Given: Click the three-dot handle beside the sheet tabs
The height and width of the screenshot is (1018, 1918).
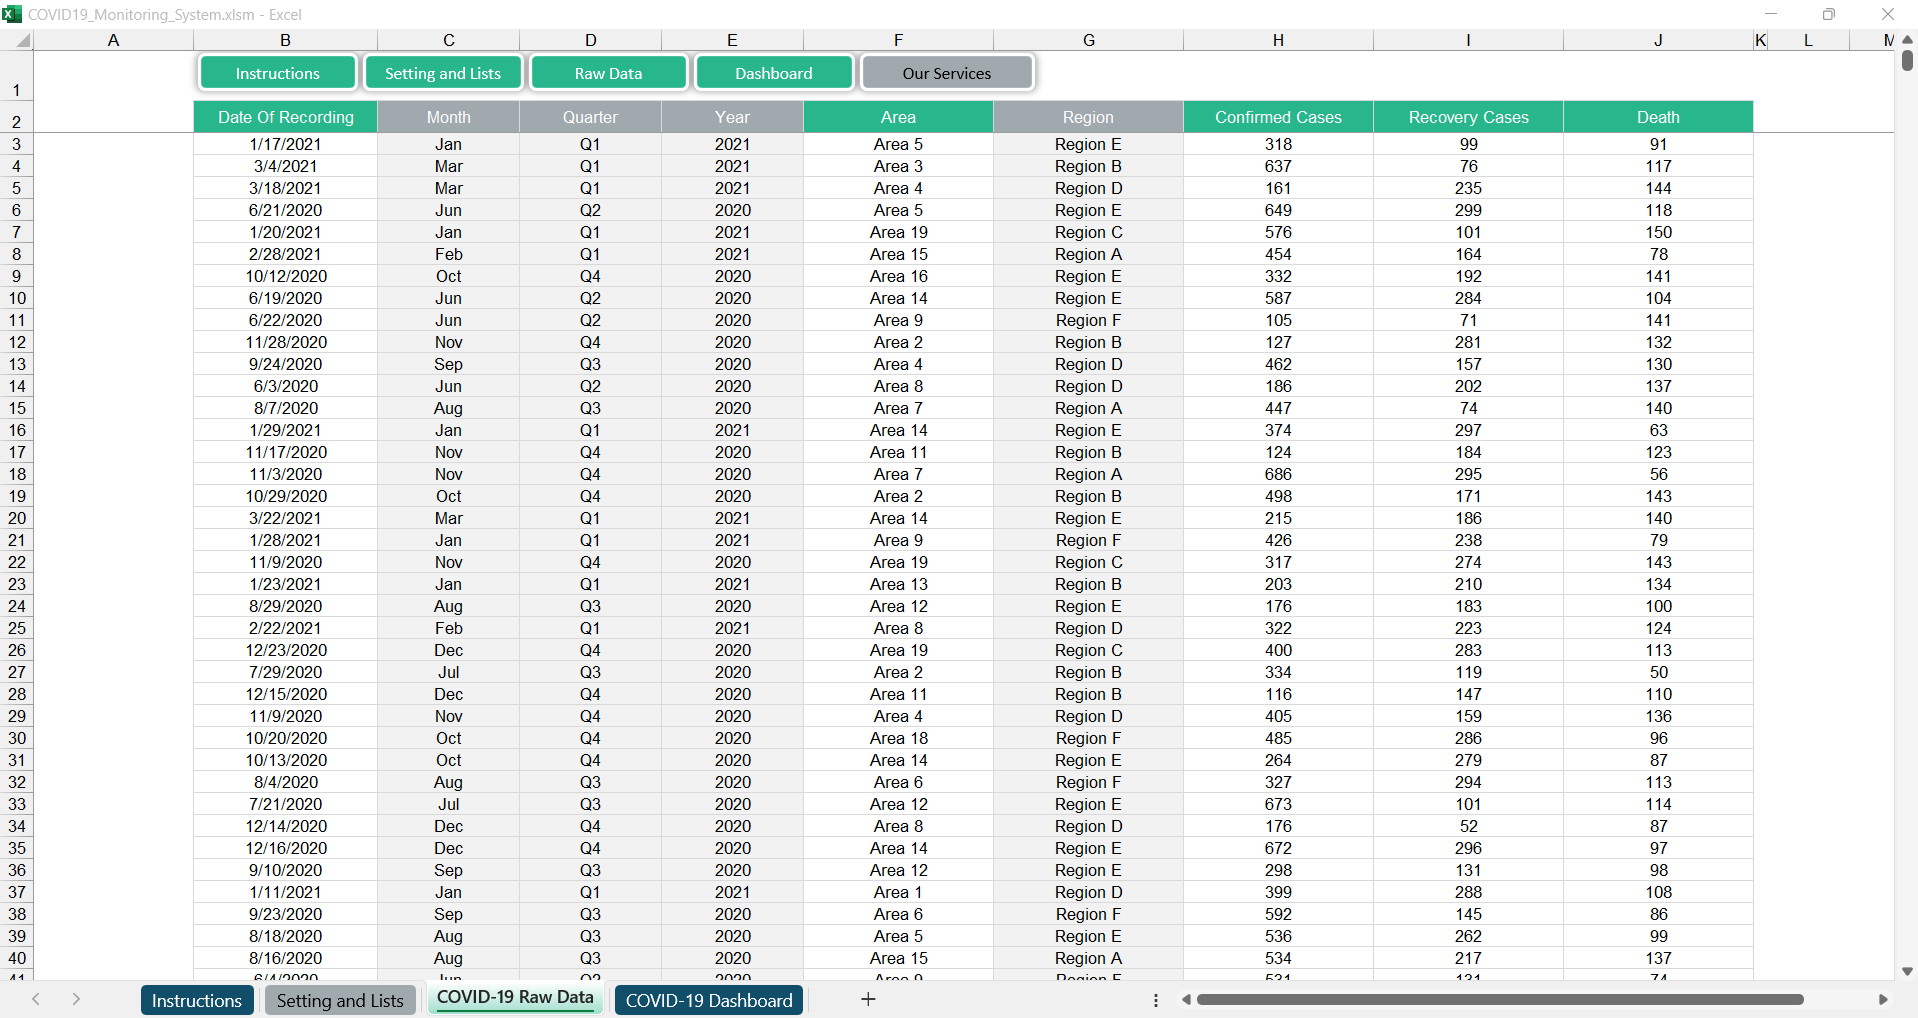Looking at the screenshot, I should 1156,1000.
